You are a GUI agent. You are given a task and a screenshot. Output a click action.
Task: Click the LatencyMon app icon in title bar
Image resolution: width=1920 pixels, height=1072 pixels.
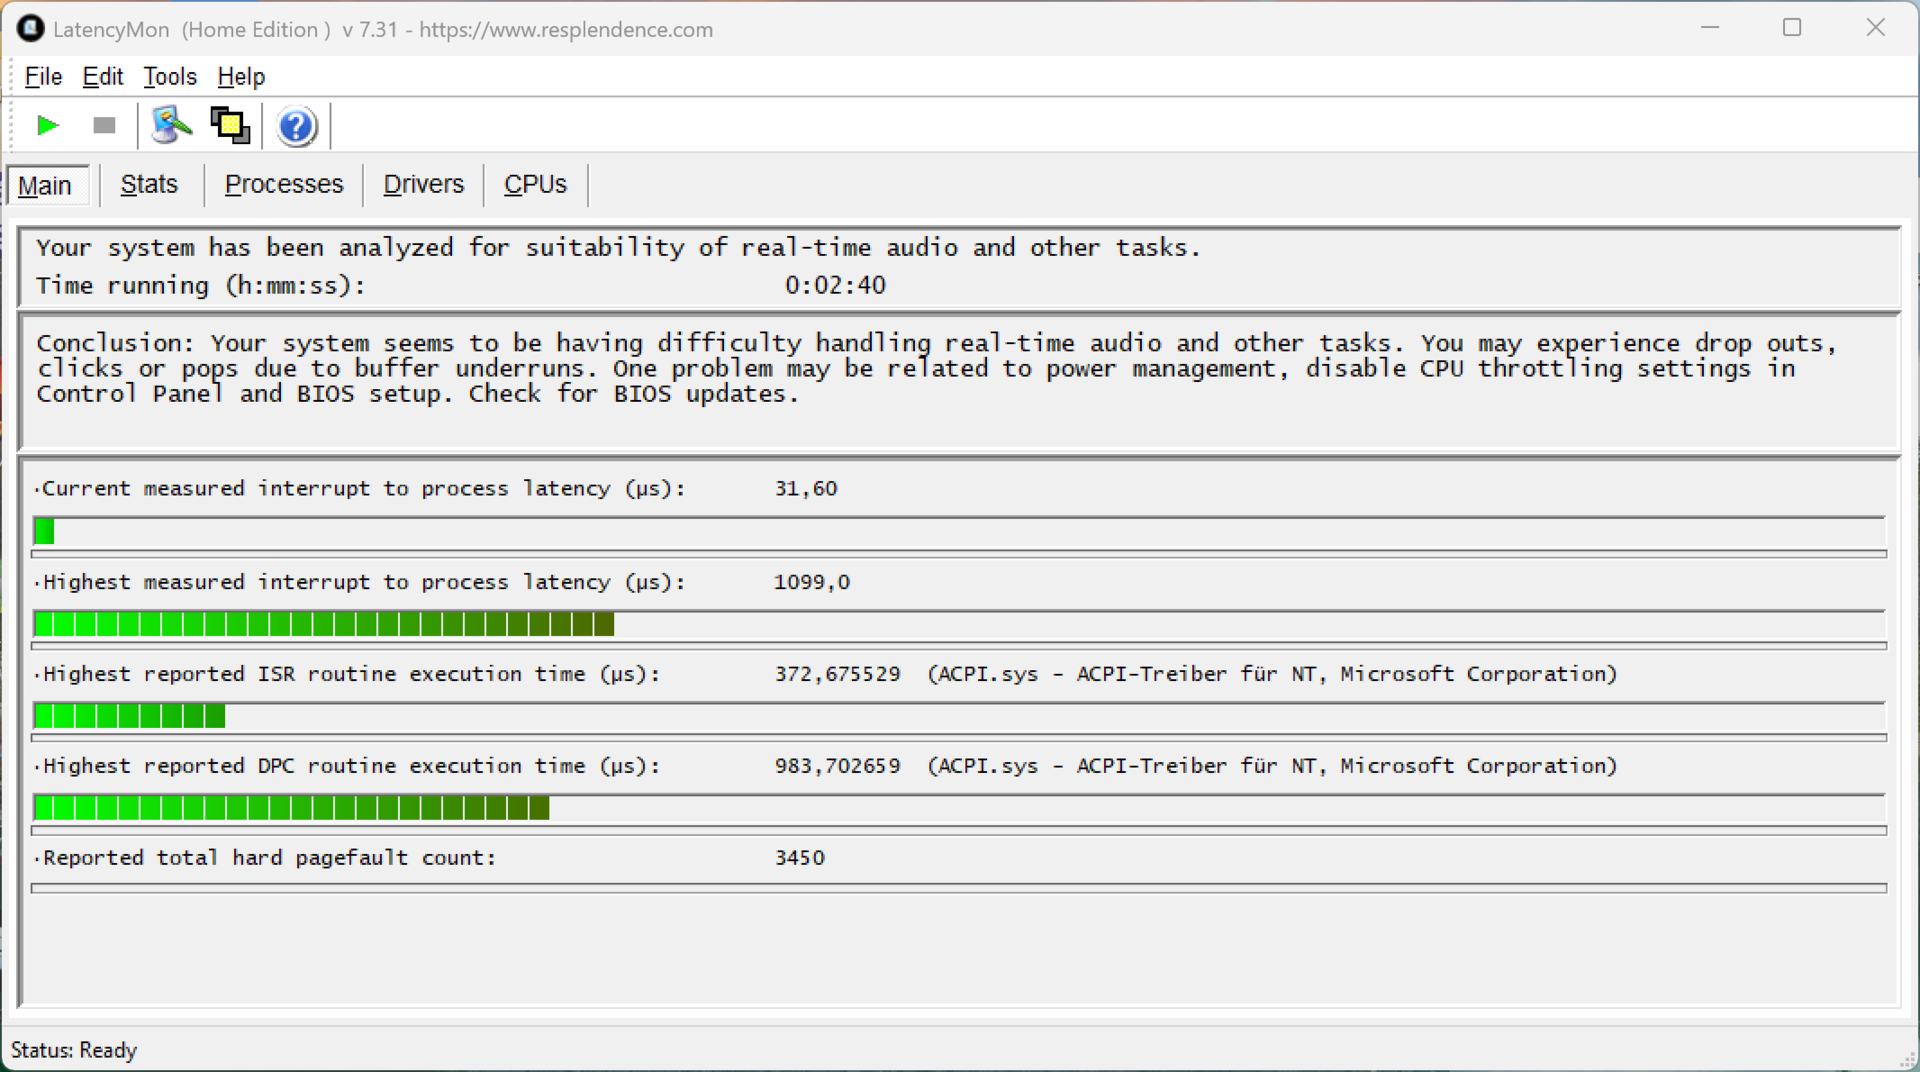pos(30,29)
